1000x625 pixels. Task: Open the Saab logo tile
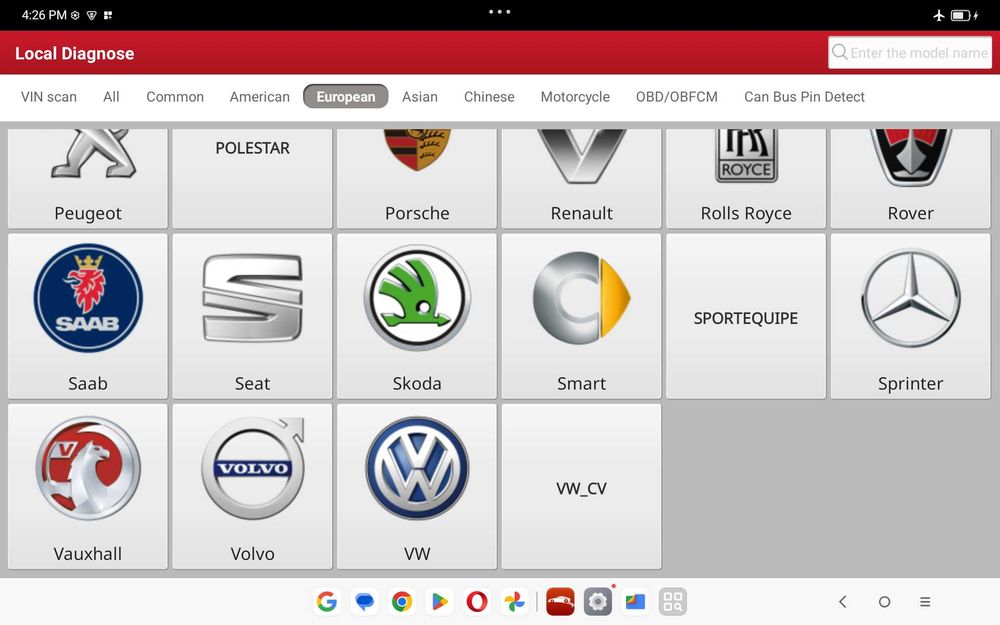[x=88, y=316]
